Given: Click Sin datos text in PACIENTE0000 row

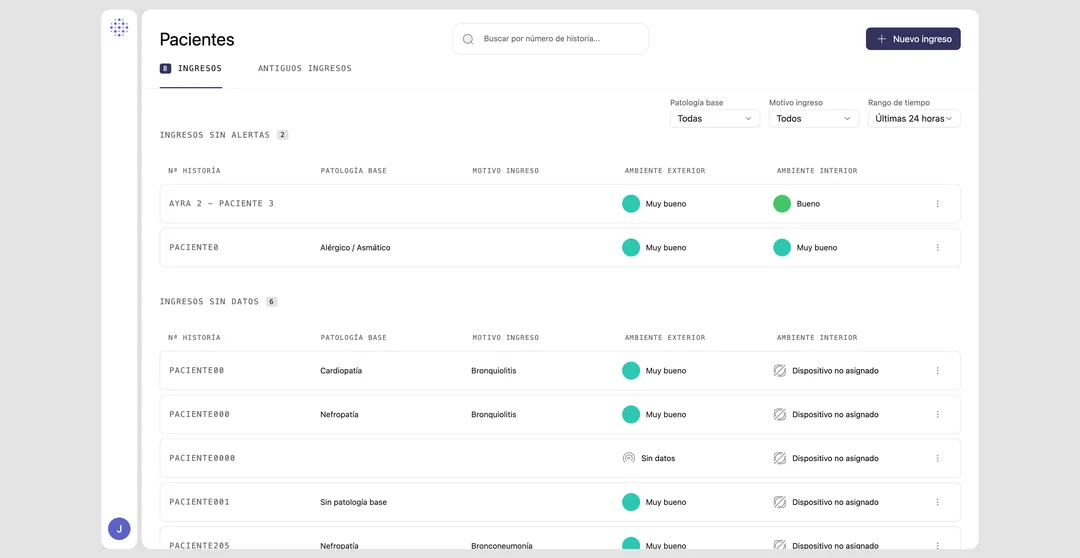Looking at the screenshot, I should click(x=658, y=458).
